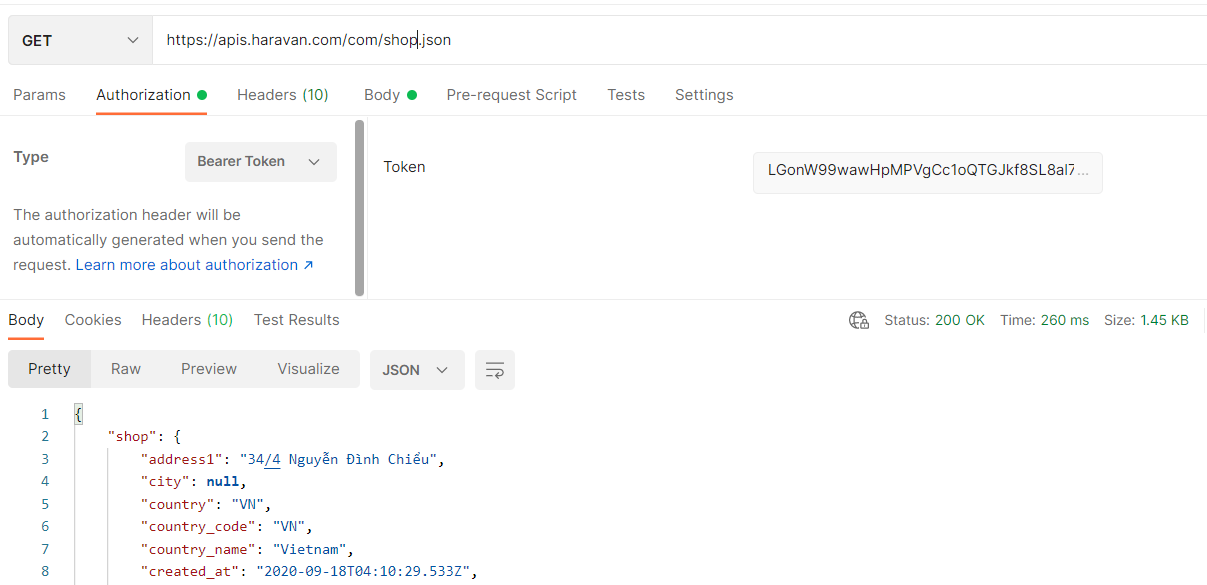Open the Pre-request Script tab
This screenshot has width=1207, height=585.
(x=511, y=95)
